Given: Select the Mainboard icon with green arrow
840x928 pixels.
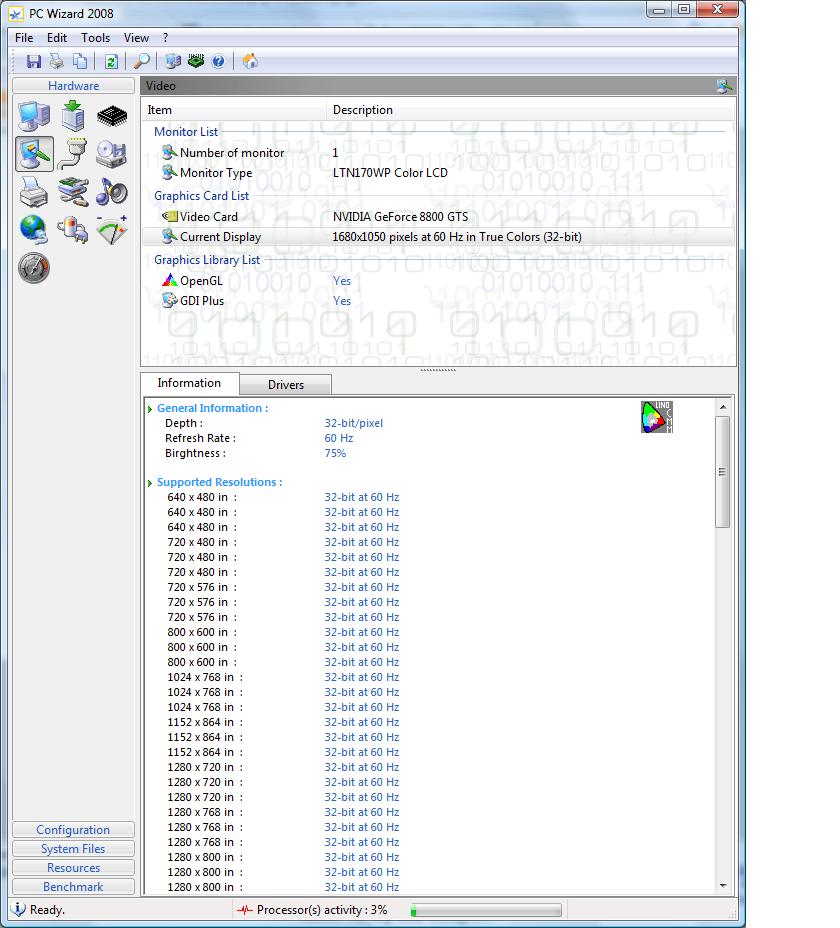Looking at the screenshot, I should click(x=73, y=116).
